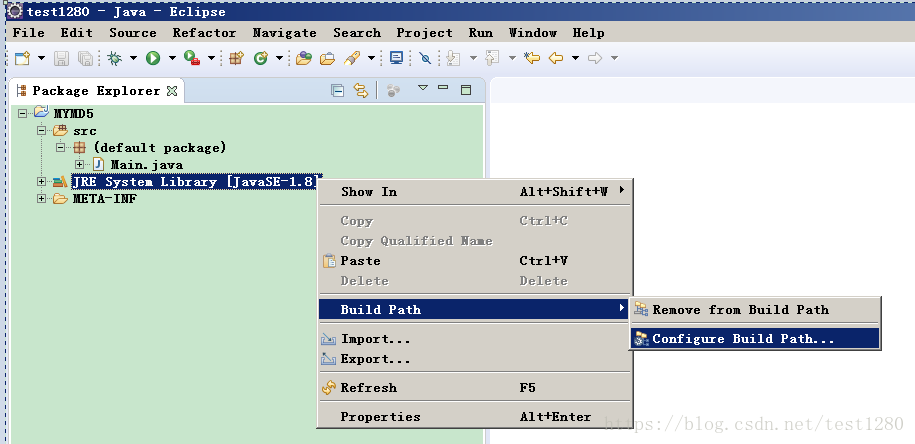This screenshot has width=915, height=444.
Task: Start debugging with the bug icon
Action: 115,58
